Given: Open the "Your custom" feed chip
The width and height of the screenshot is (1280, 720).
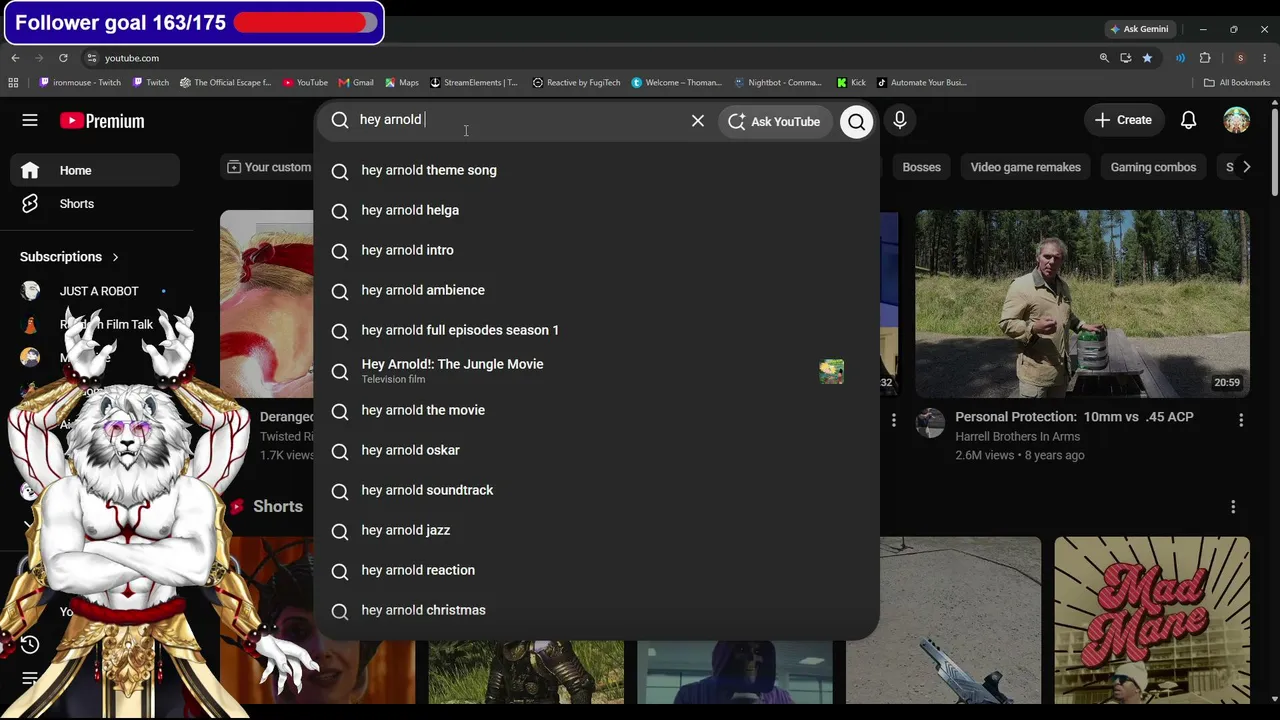Looking at the screenshot, I should (x=269, y=167).
